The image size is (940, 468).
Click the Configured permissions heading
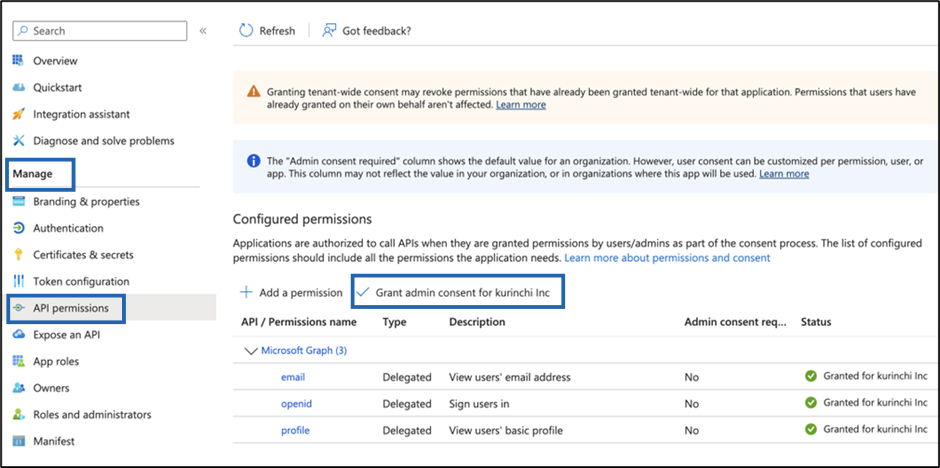tap(302, 219)
